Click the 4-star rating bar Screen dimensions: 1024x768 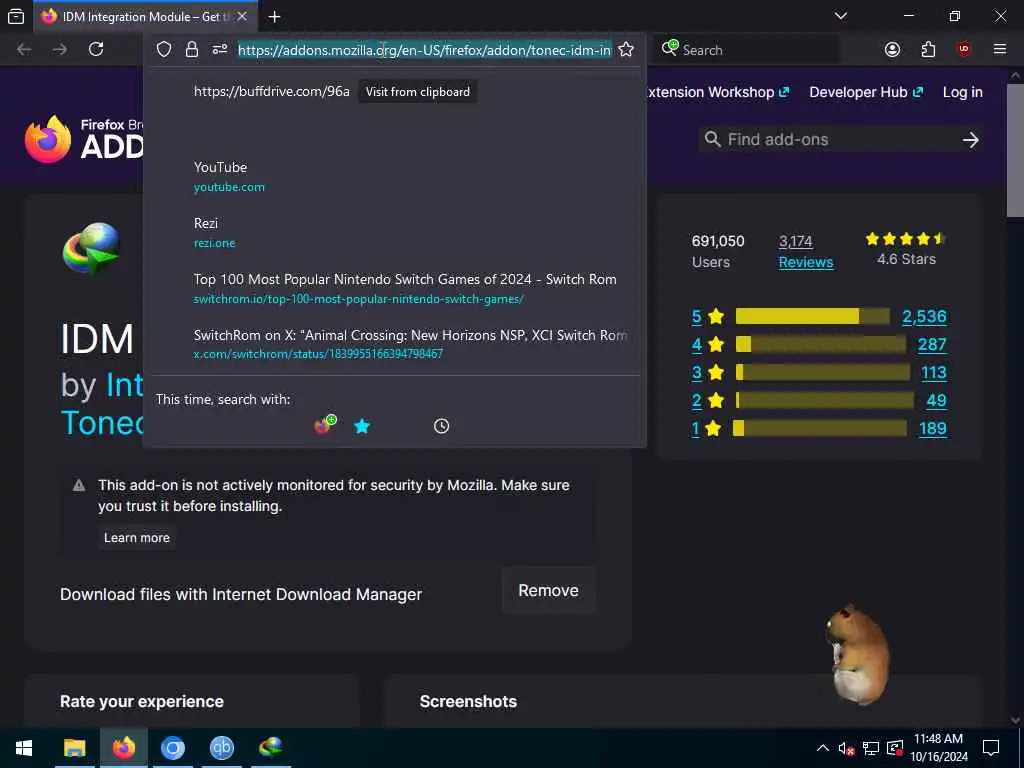(x=820, y=344)
